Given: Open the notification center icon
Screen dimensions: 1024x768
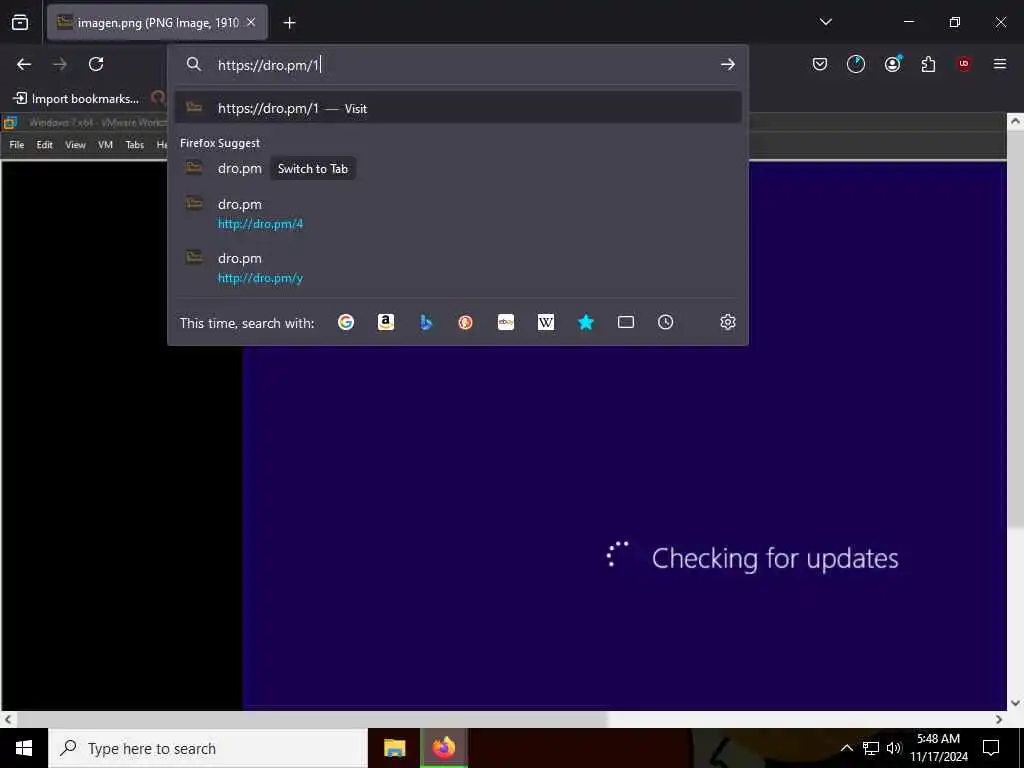Looking at the screenshot, I should point(991,748).
